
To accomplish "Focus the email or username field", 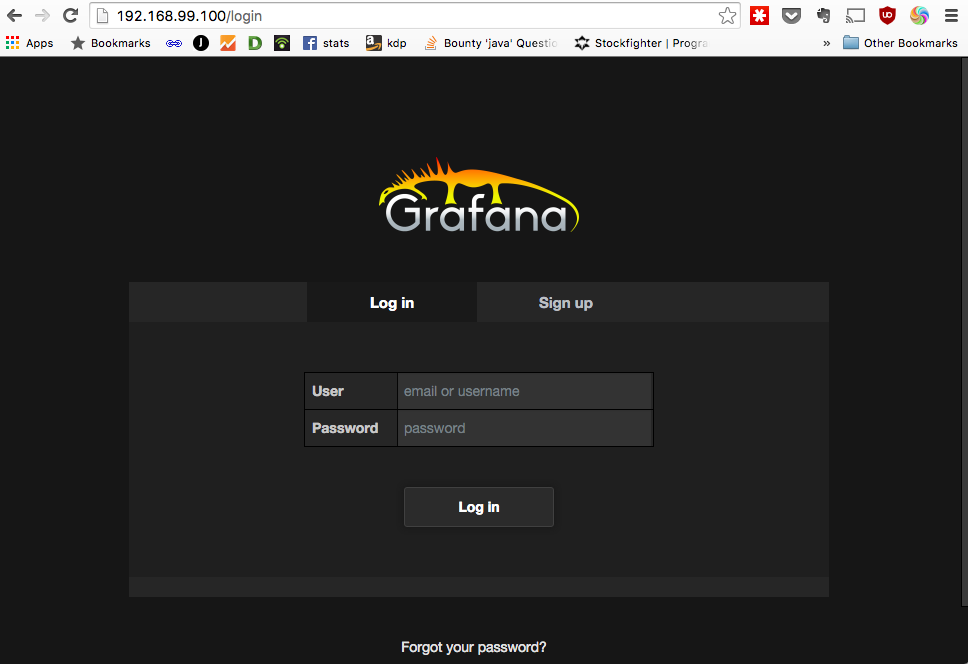I will 525,391.
